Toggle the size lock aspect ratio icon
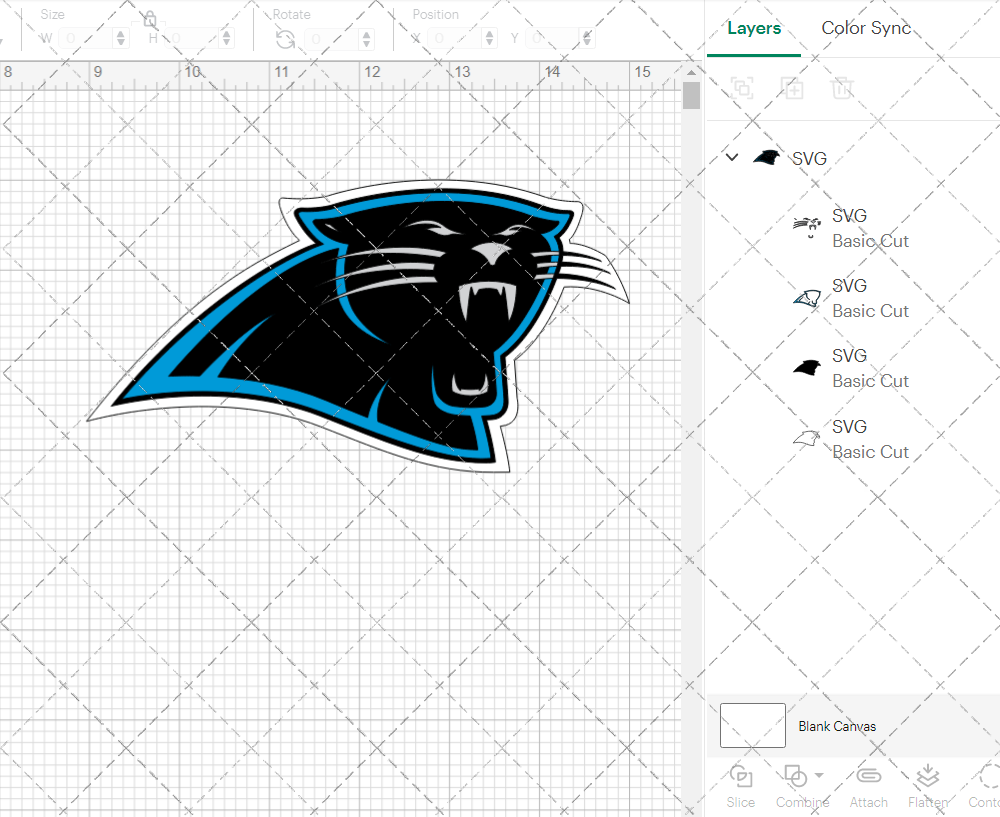The height and width of the screenshot is (817, 1000). pos(150,19)
